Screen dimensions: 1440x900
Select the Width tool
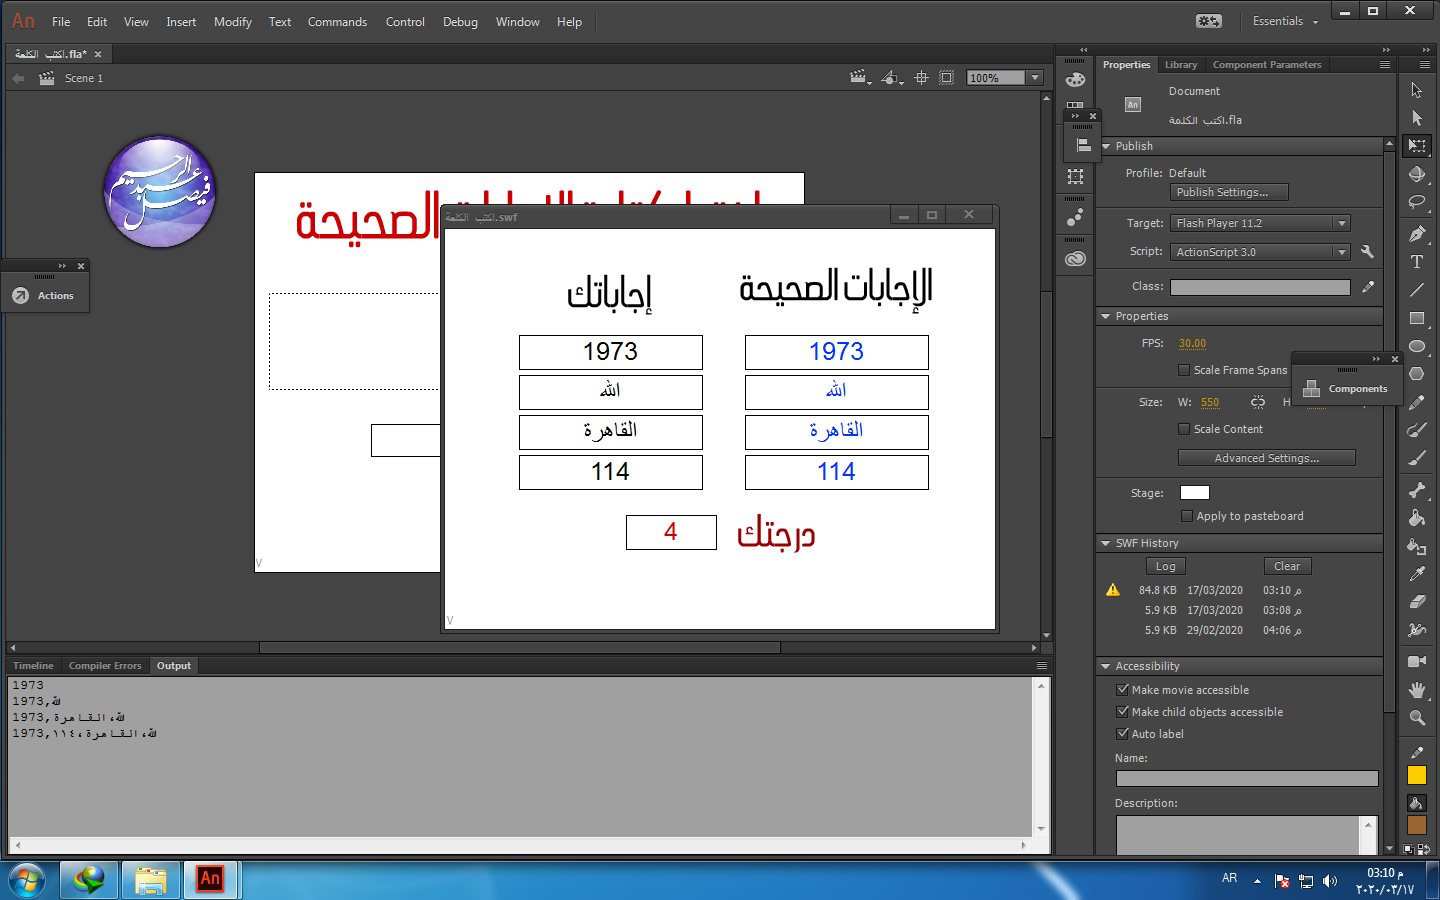tap(1417, 630)
